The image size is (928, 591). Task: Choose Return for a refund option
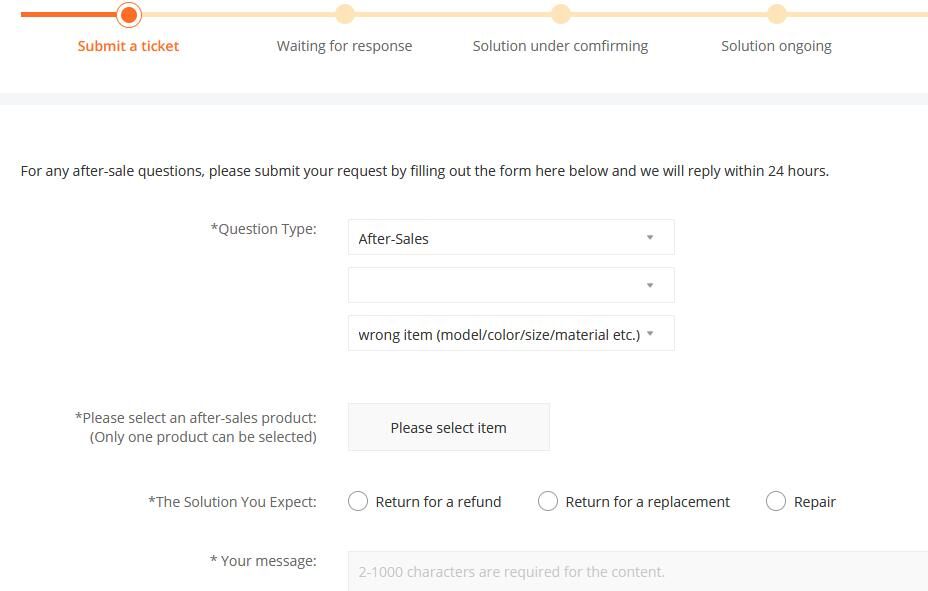[x=358, y=502]
